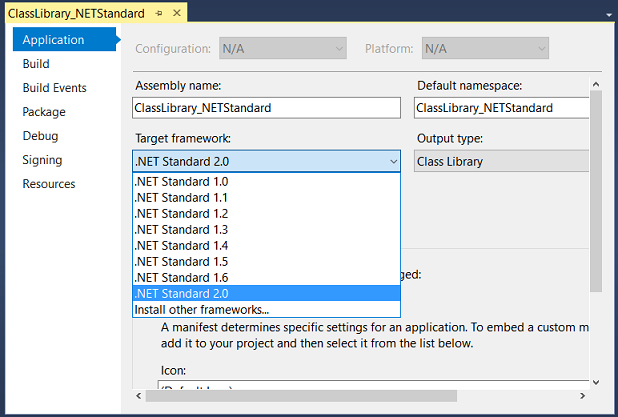Close the ClassLibrary_NETStandard document tab

pyautogui.click(x=177, y=13)
